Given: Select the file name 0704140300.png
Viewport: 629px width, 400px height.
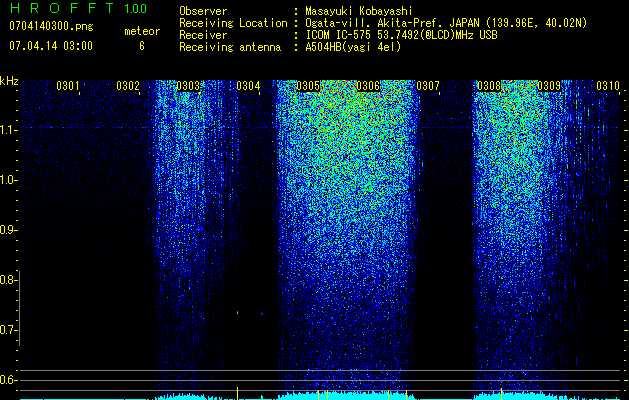Looking at the screenshot, I should [x=51, y=26].
